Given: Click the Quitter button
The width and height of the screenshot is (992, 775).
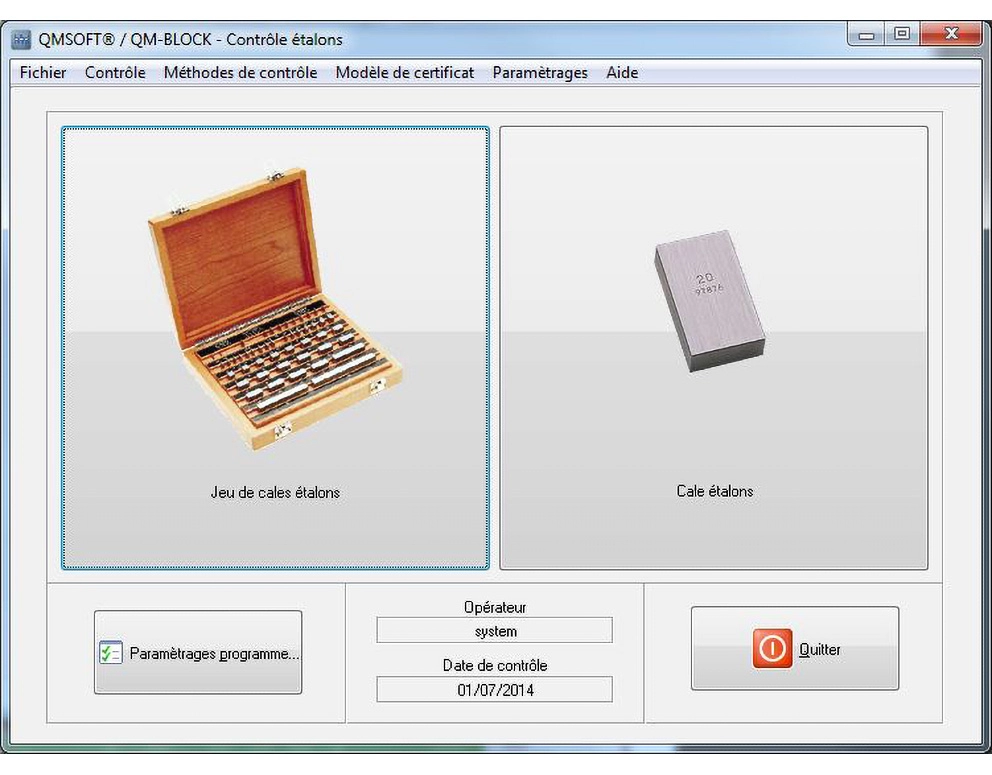Looking at the screenshot, I should (795, 648).
